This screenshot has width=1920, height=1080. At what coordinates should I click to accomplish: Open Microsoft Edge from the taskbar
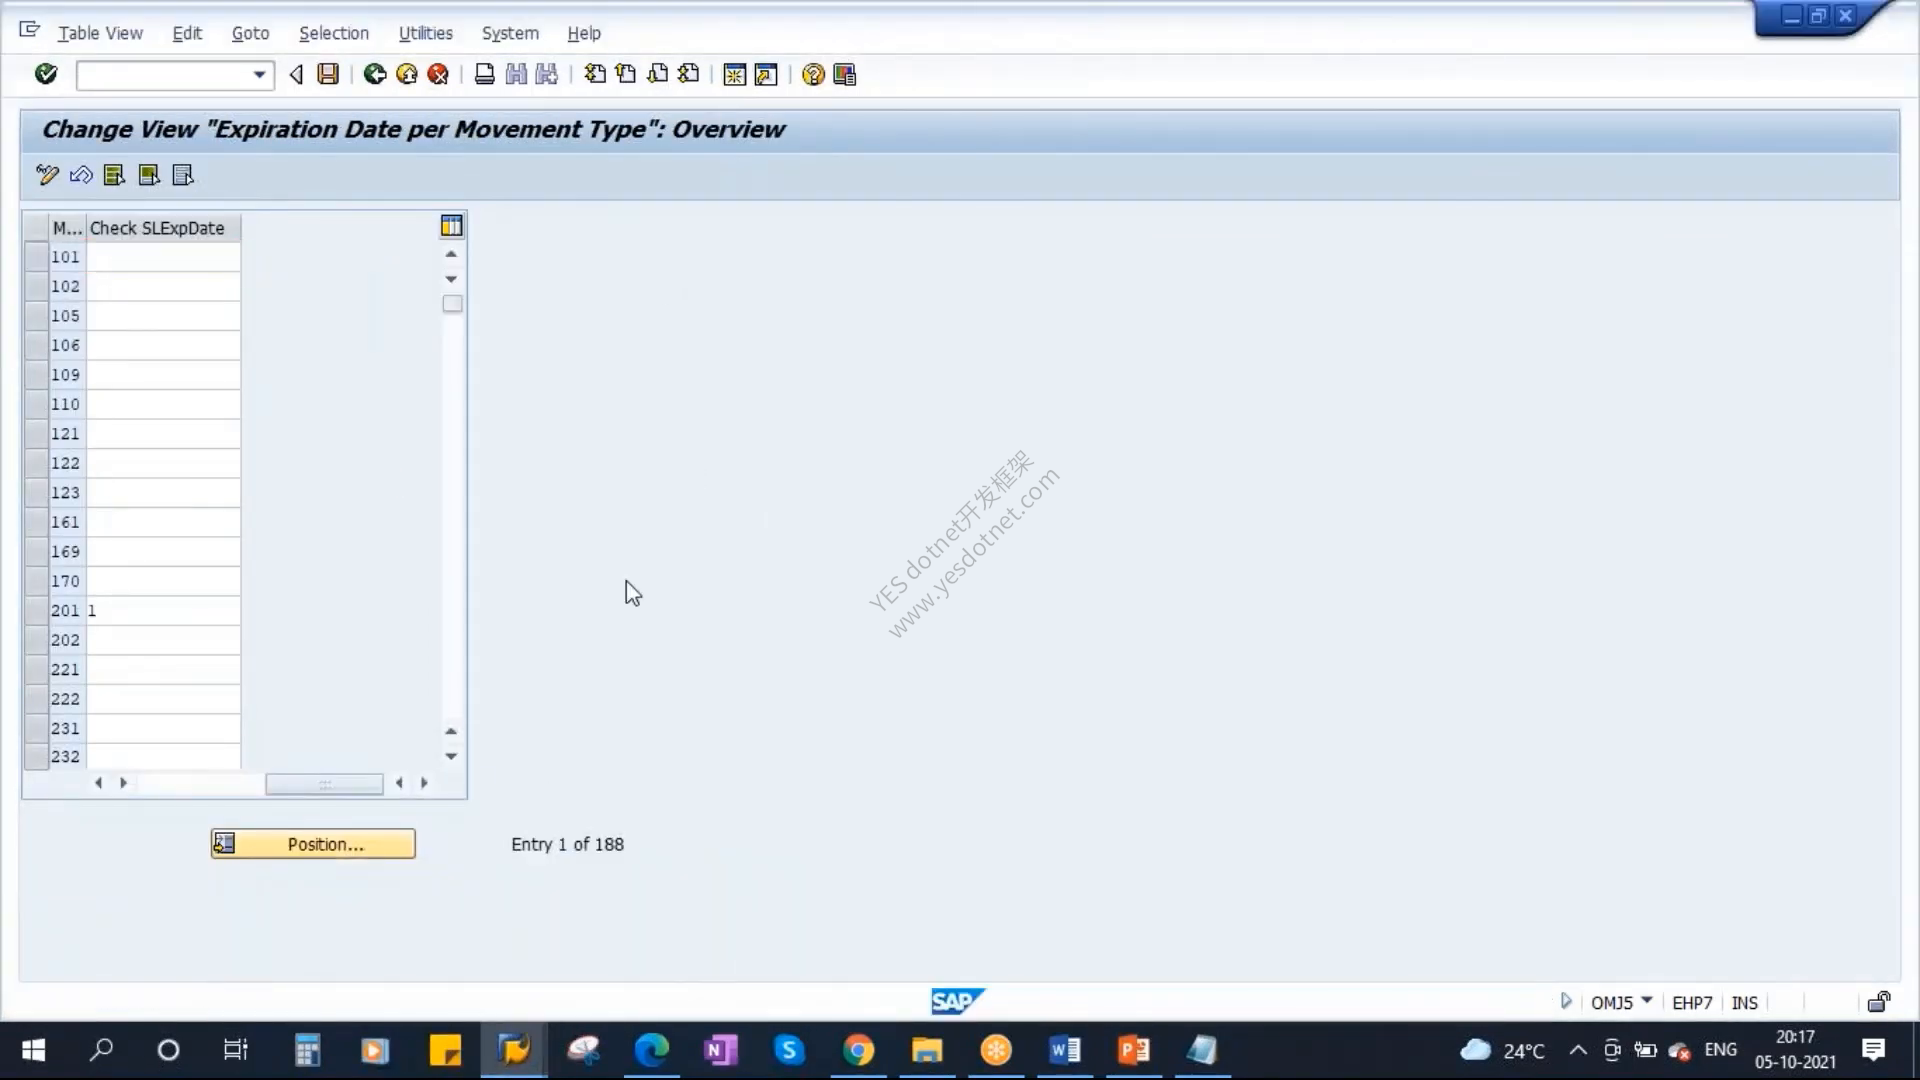coord(652,1050)
